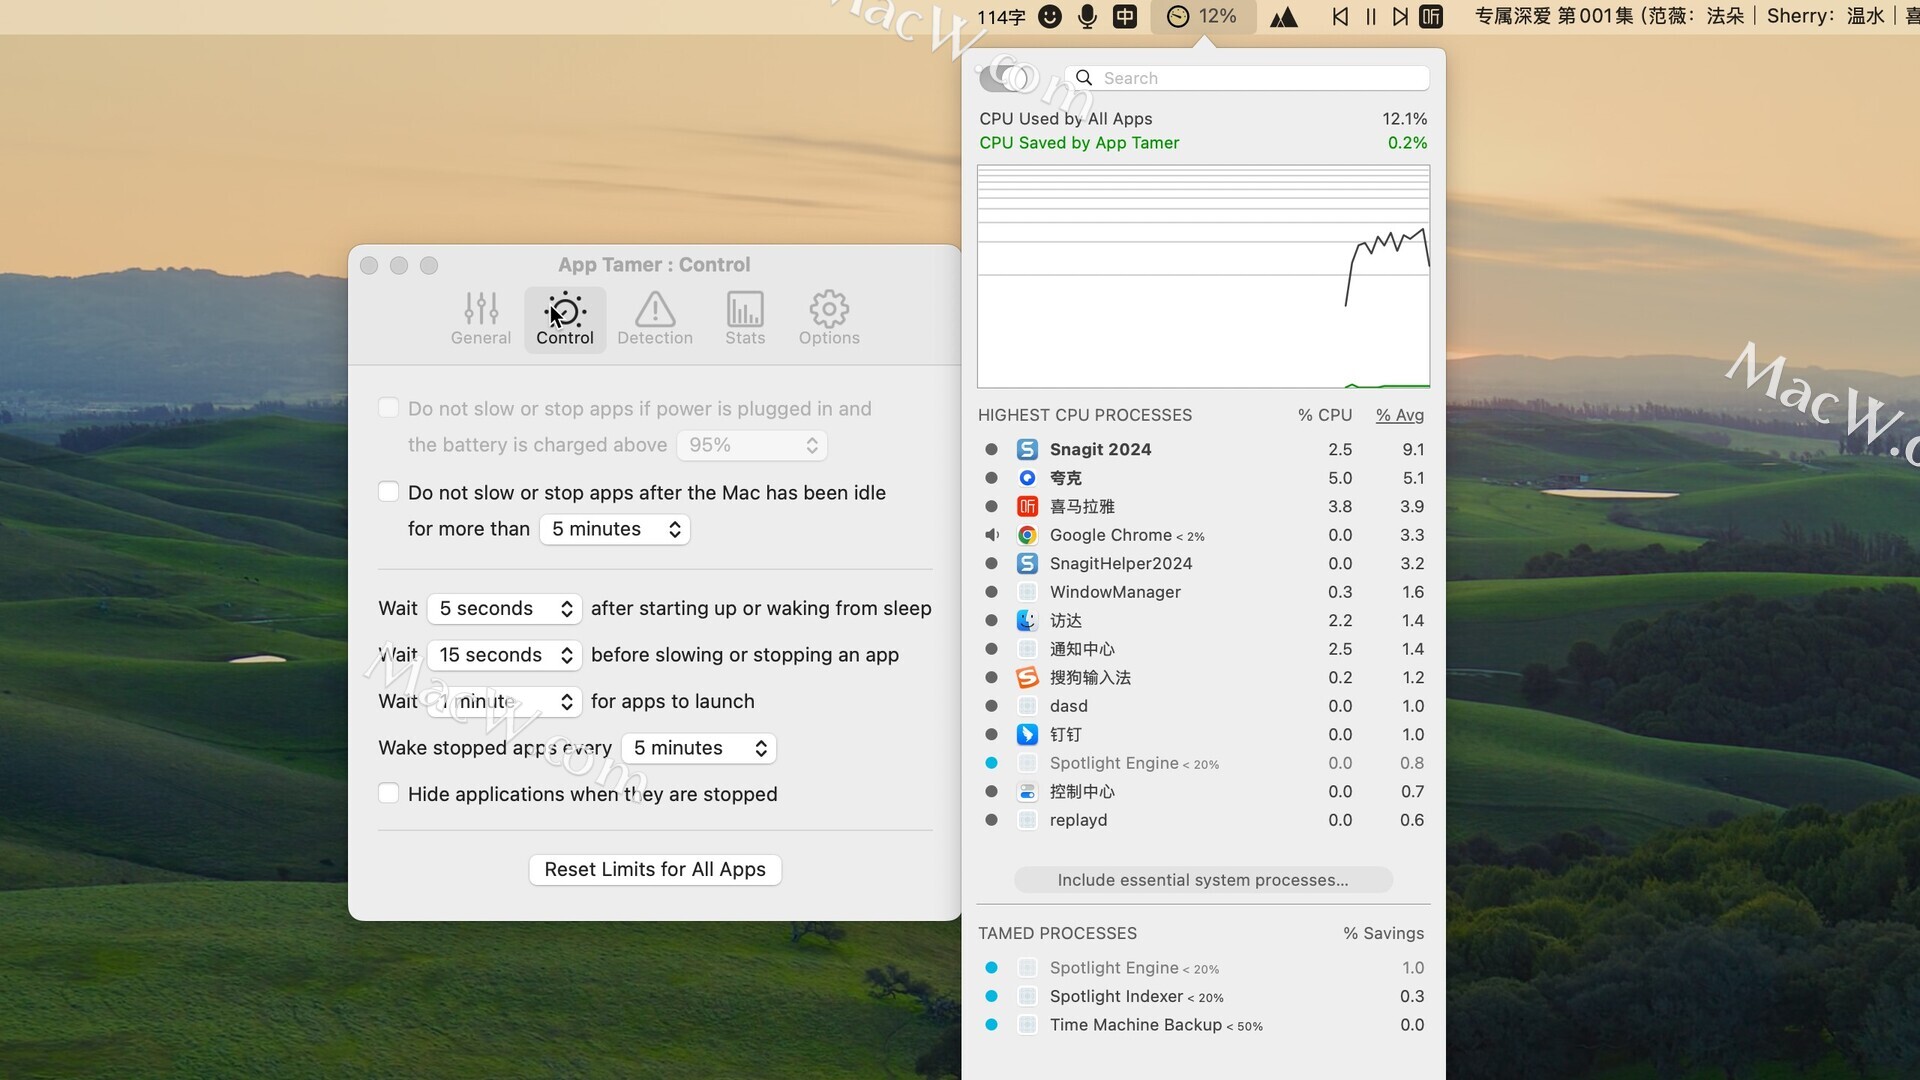Click the process Search field

(1247, 78)
